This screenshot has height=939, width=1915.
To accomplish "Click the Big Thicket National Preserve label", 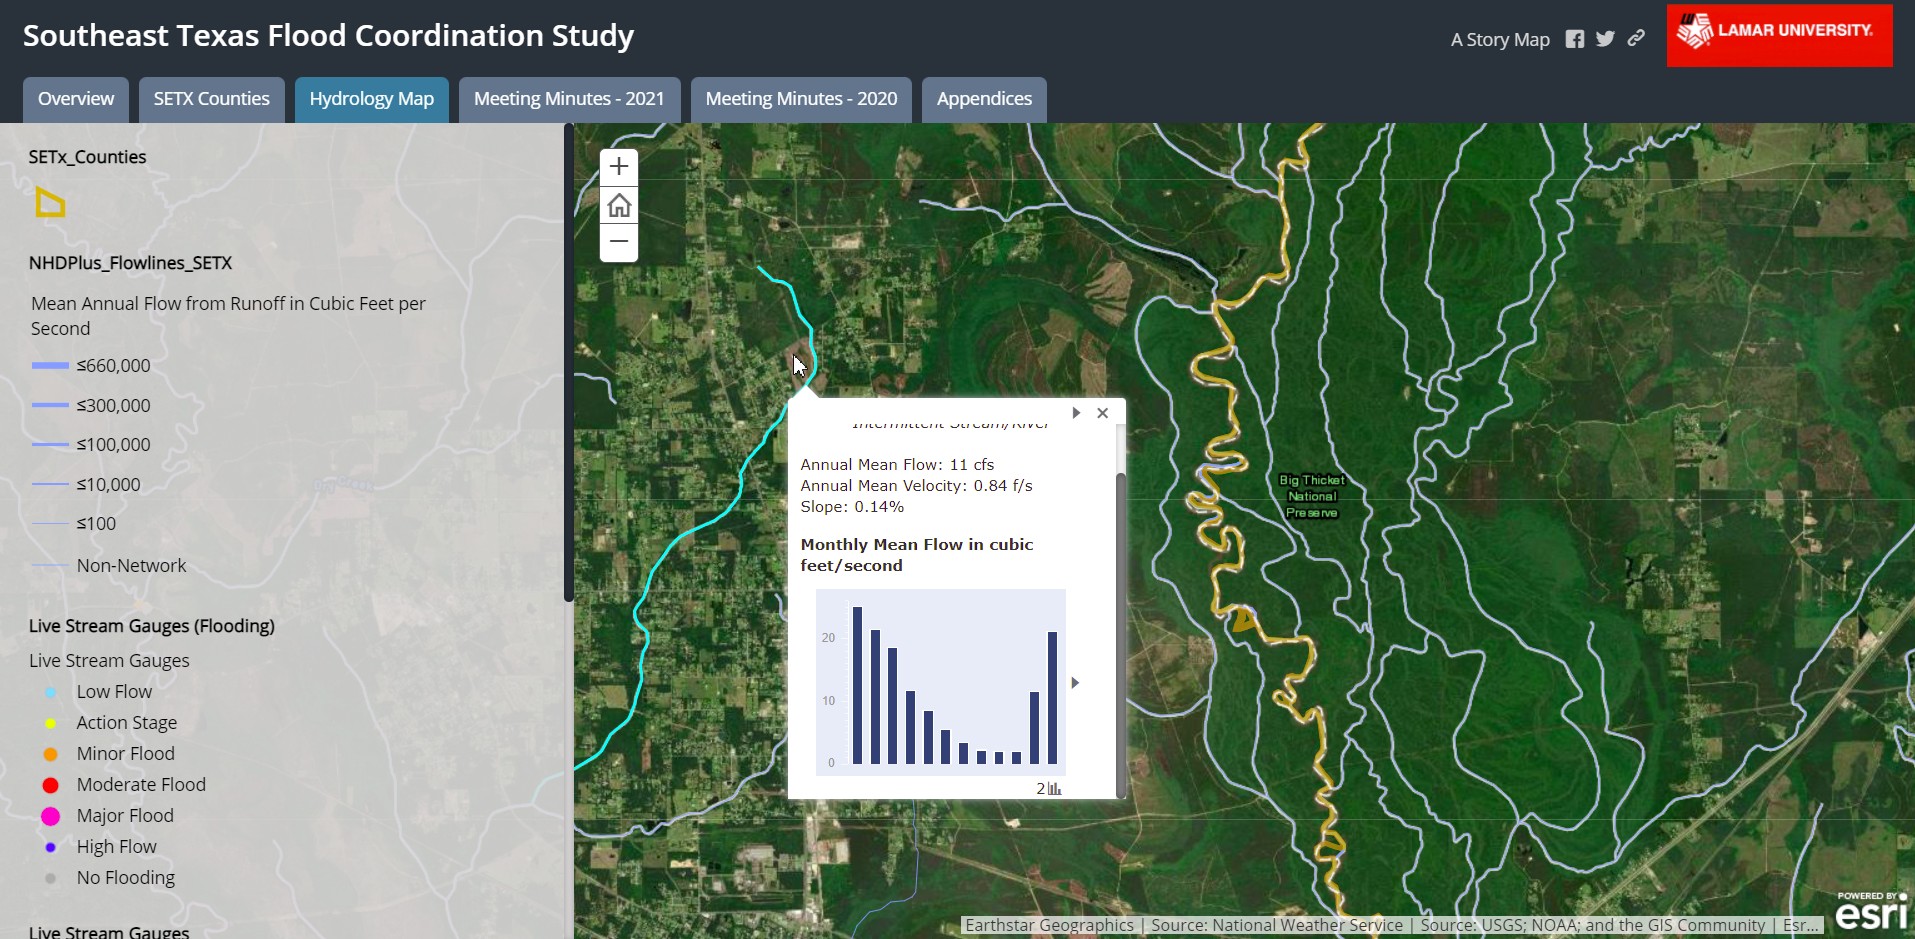I will click(x=1312, y=496).
